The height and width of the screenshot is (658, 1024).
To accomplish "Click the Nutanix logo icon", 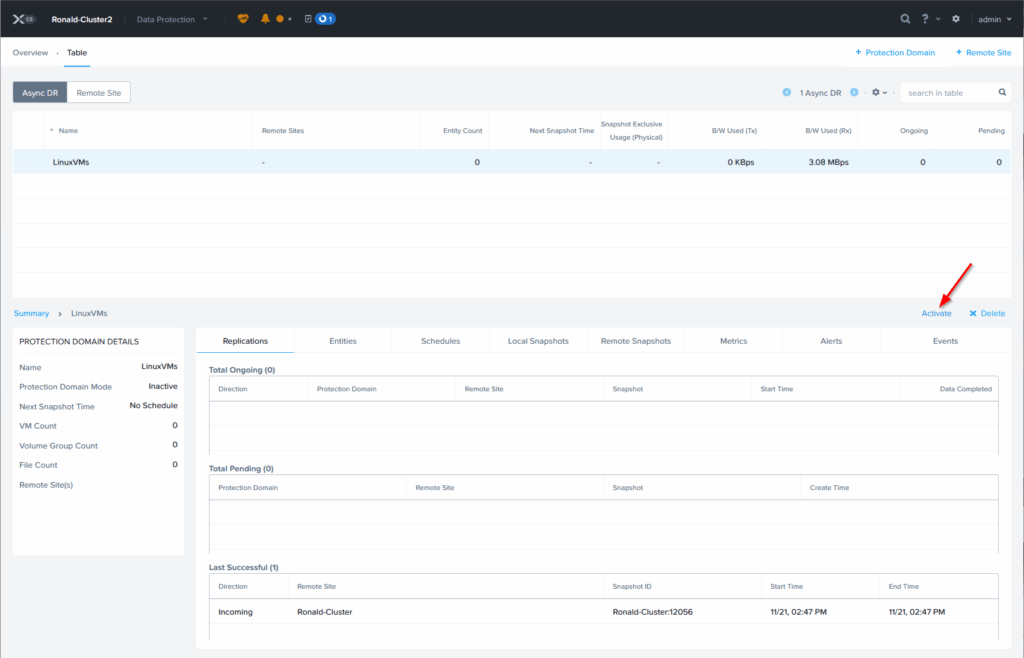I will (x=24, y=18).
